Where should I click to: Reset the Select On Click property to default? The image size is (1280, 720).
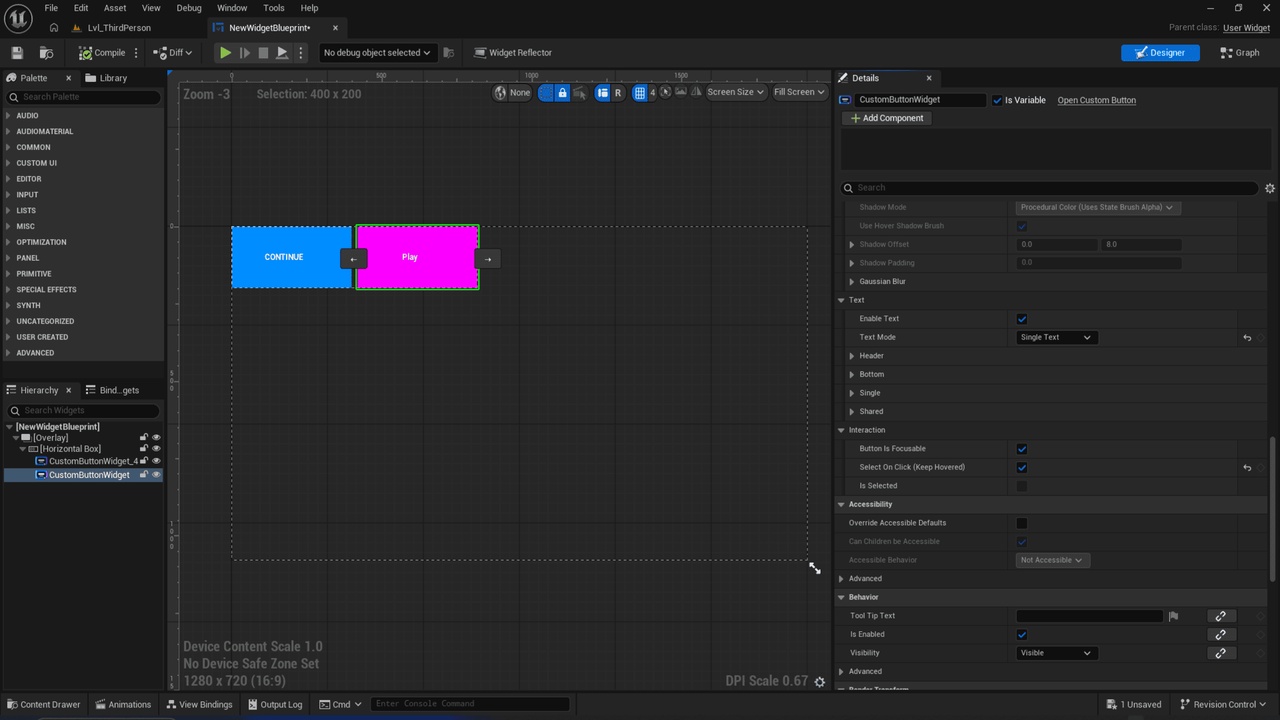pos(1247,467)
